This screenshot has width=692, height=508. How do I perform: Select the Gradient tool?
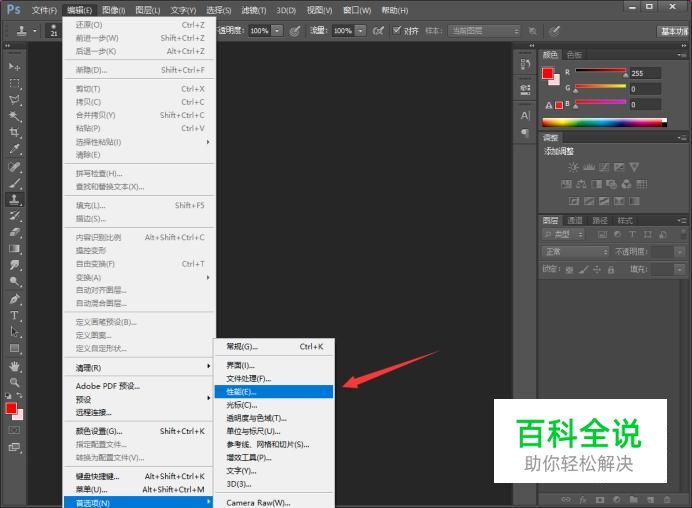[x=14, y=249]
